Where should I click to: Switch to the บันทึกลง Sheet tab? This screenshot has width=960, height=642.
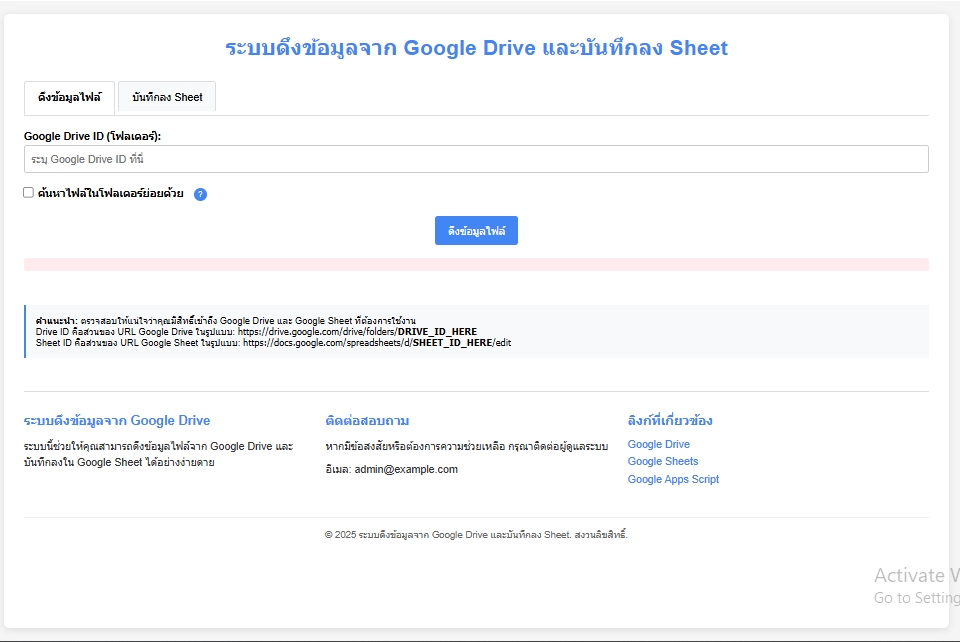pos(167,97)
